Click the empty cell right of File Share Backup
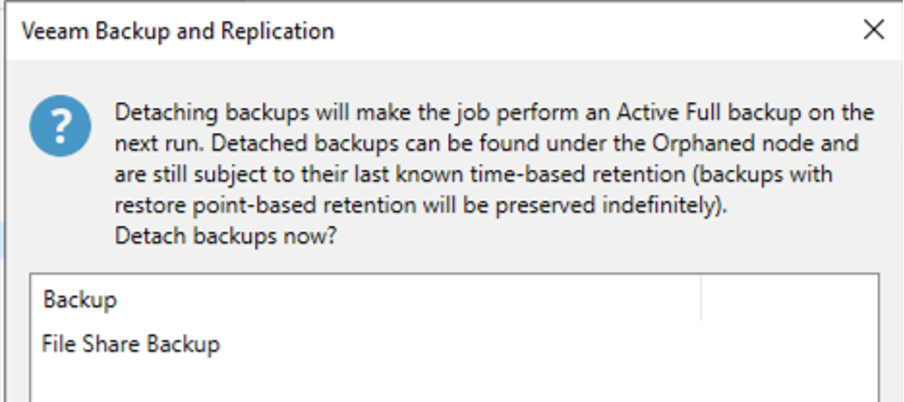Viewport: 904px width, 402px height. pos(788,344)
